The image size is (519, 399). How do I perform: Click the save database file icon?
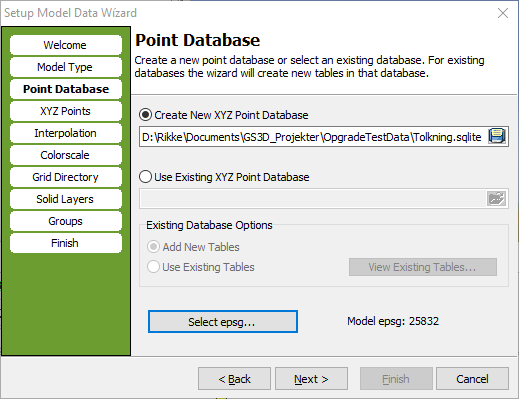pos(497,136)
